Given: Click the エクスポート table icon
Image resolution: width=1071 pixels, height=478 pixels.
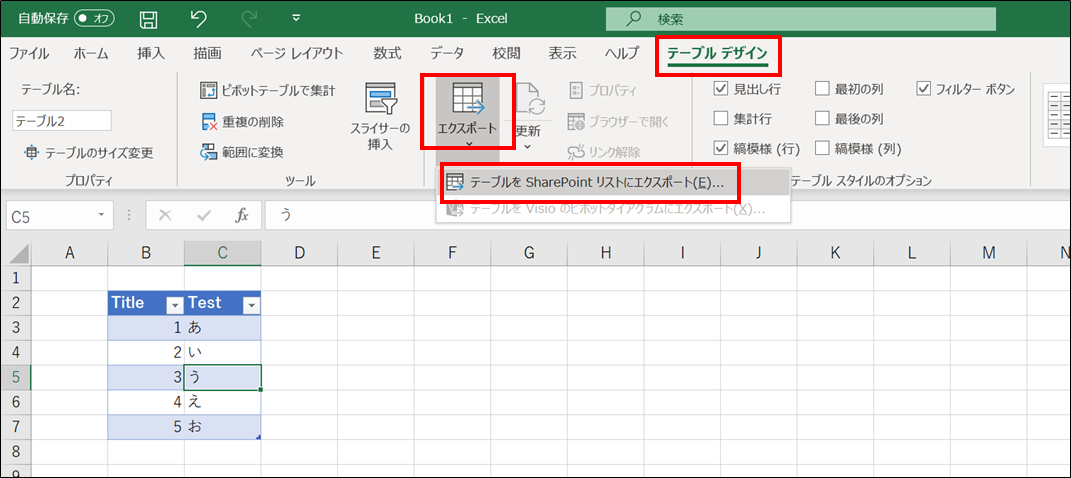Looking at the screenshot, I should coord(468,99).
